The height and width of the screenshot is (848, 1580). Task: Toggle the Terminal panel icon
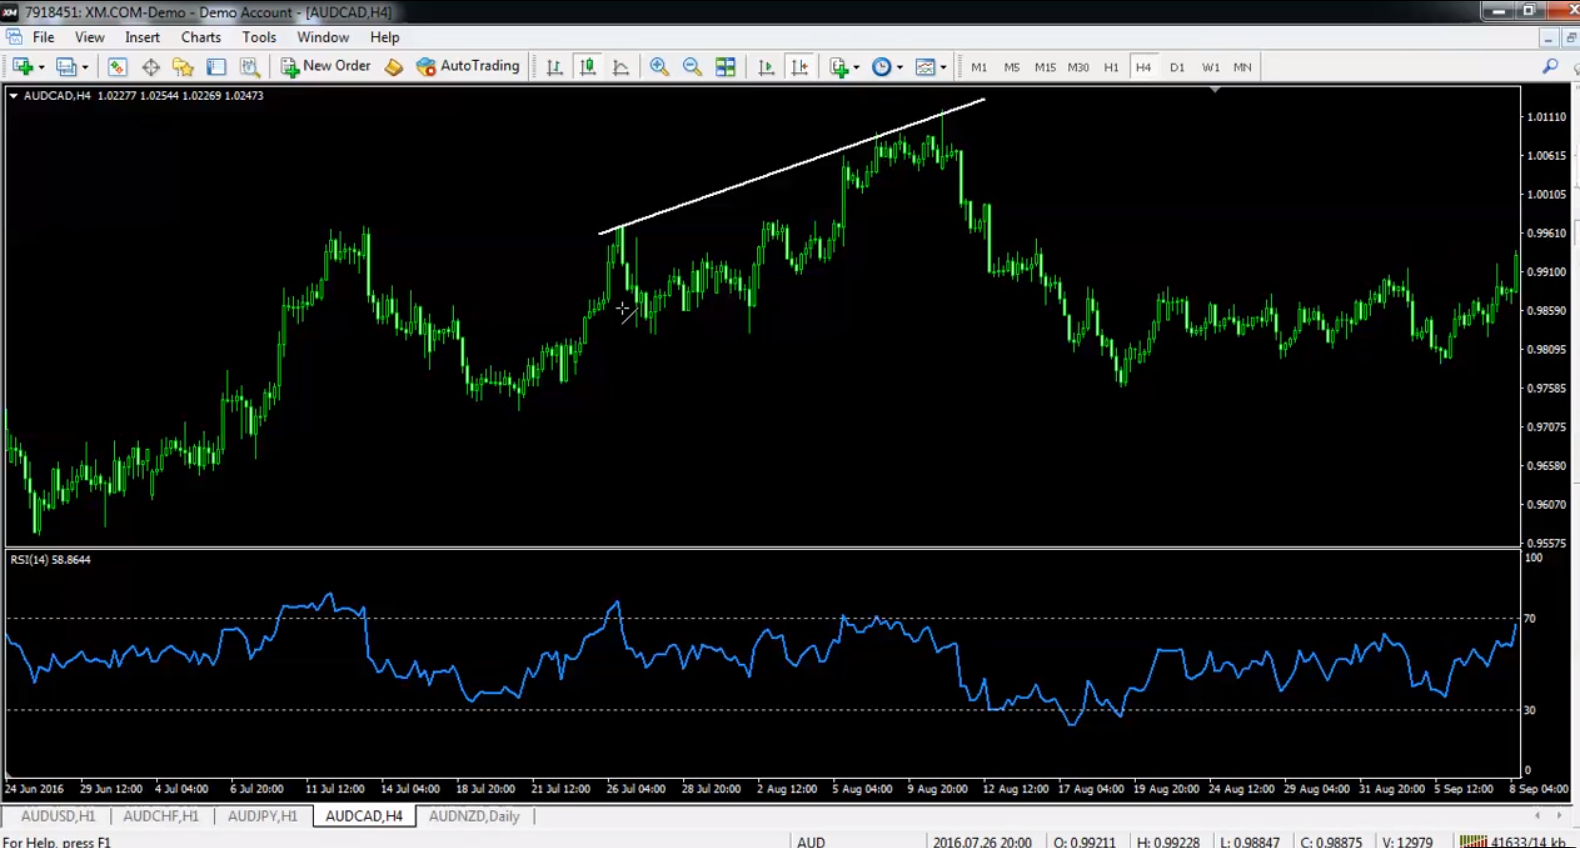click(x=216, y=67)
